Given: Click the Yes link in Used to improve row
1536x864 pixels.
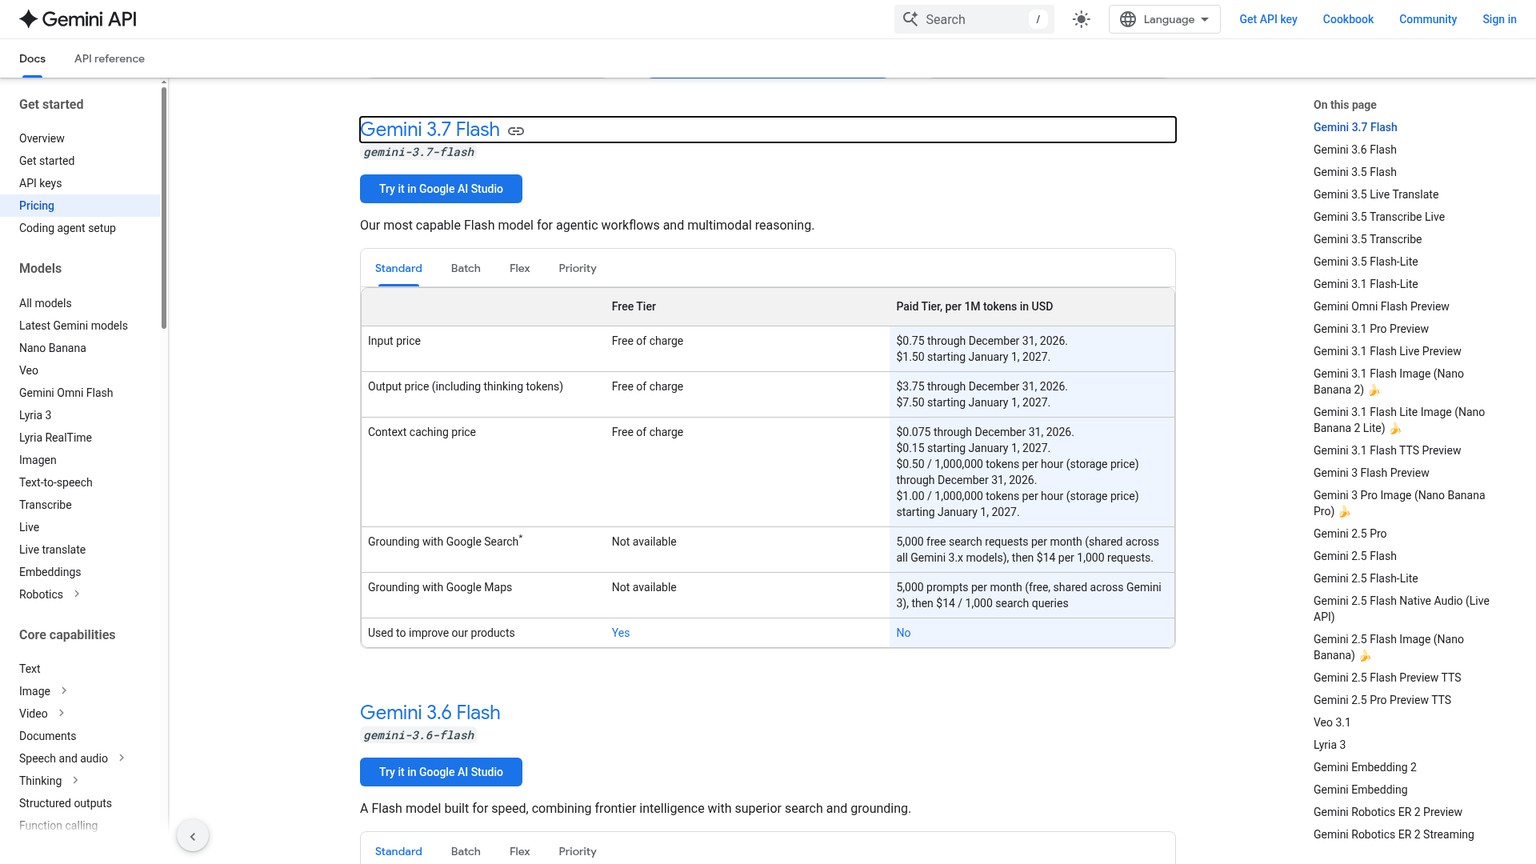Looking at the screenshot, I should pyautogui.click(x=621, y=633).
